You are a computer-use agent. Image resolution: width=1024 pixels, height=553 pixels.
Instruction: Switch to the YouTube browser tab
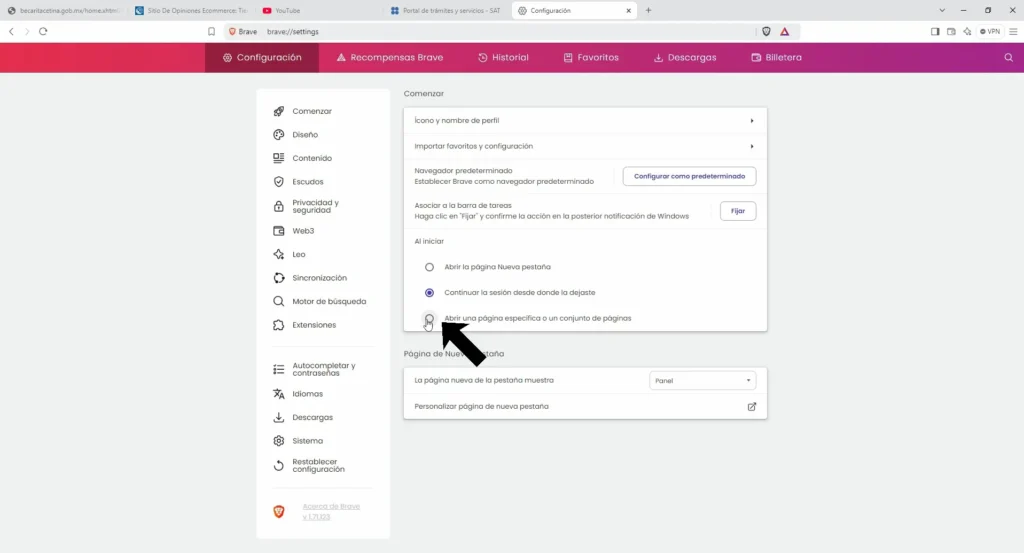click(320, 10)
